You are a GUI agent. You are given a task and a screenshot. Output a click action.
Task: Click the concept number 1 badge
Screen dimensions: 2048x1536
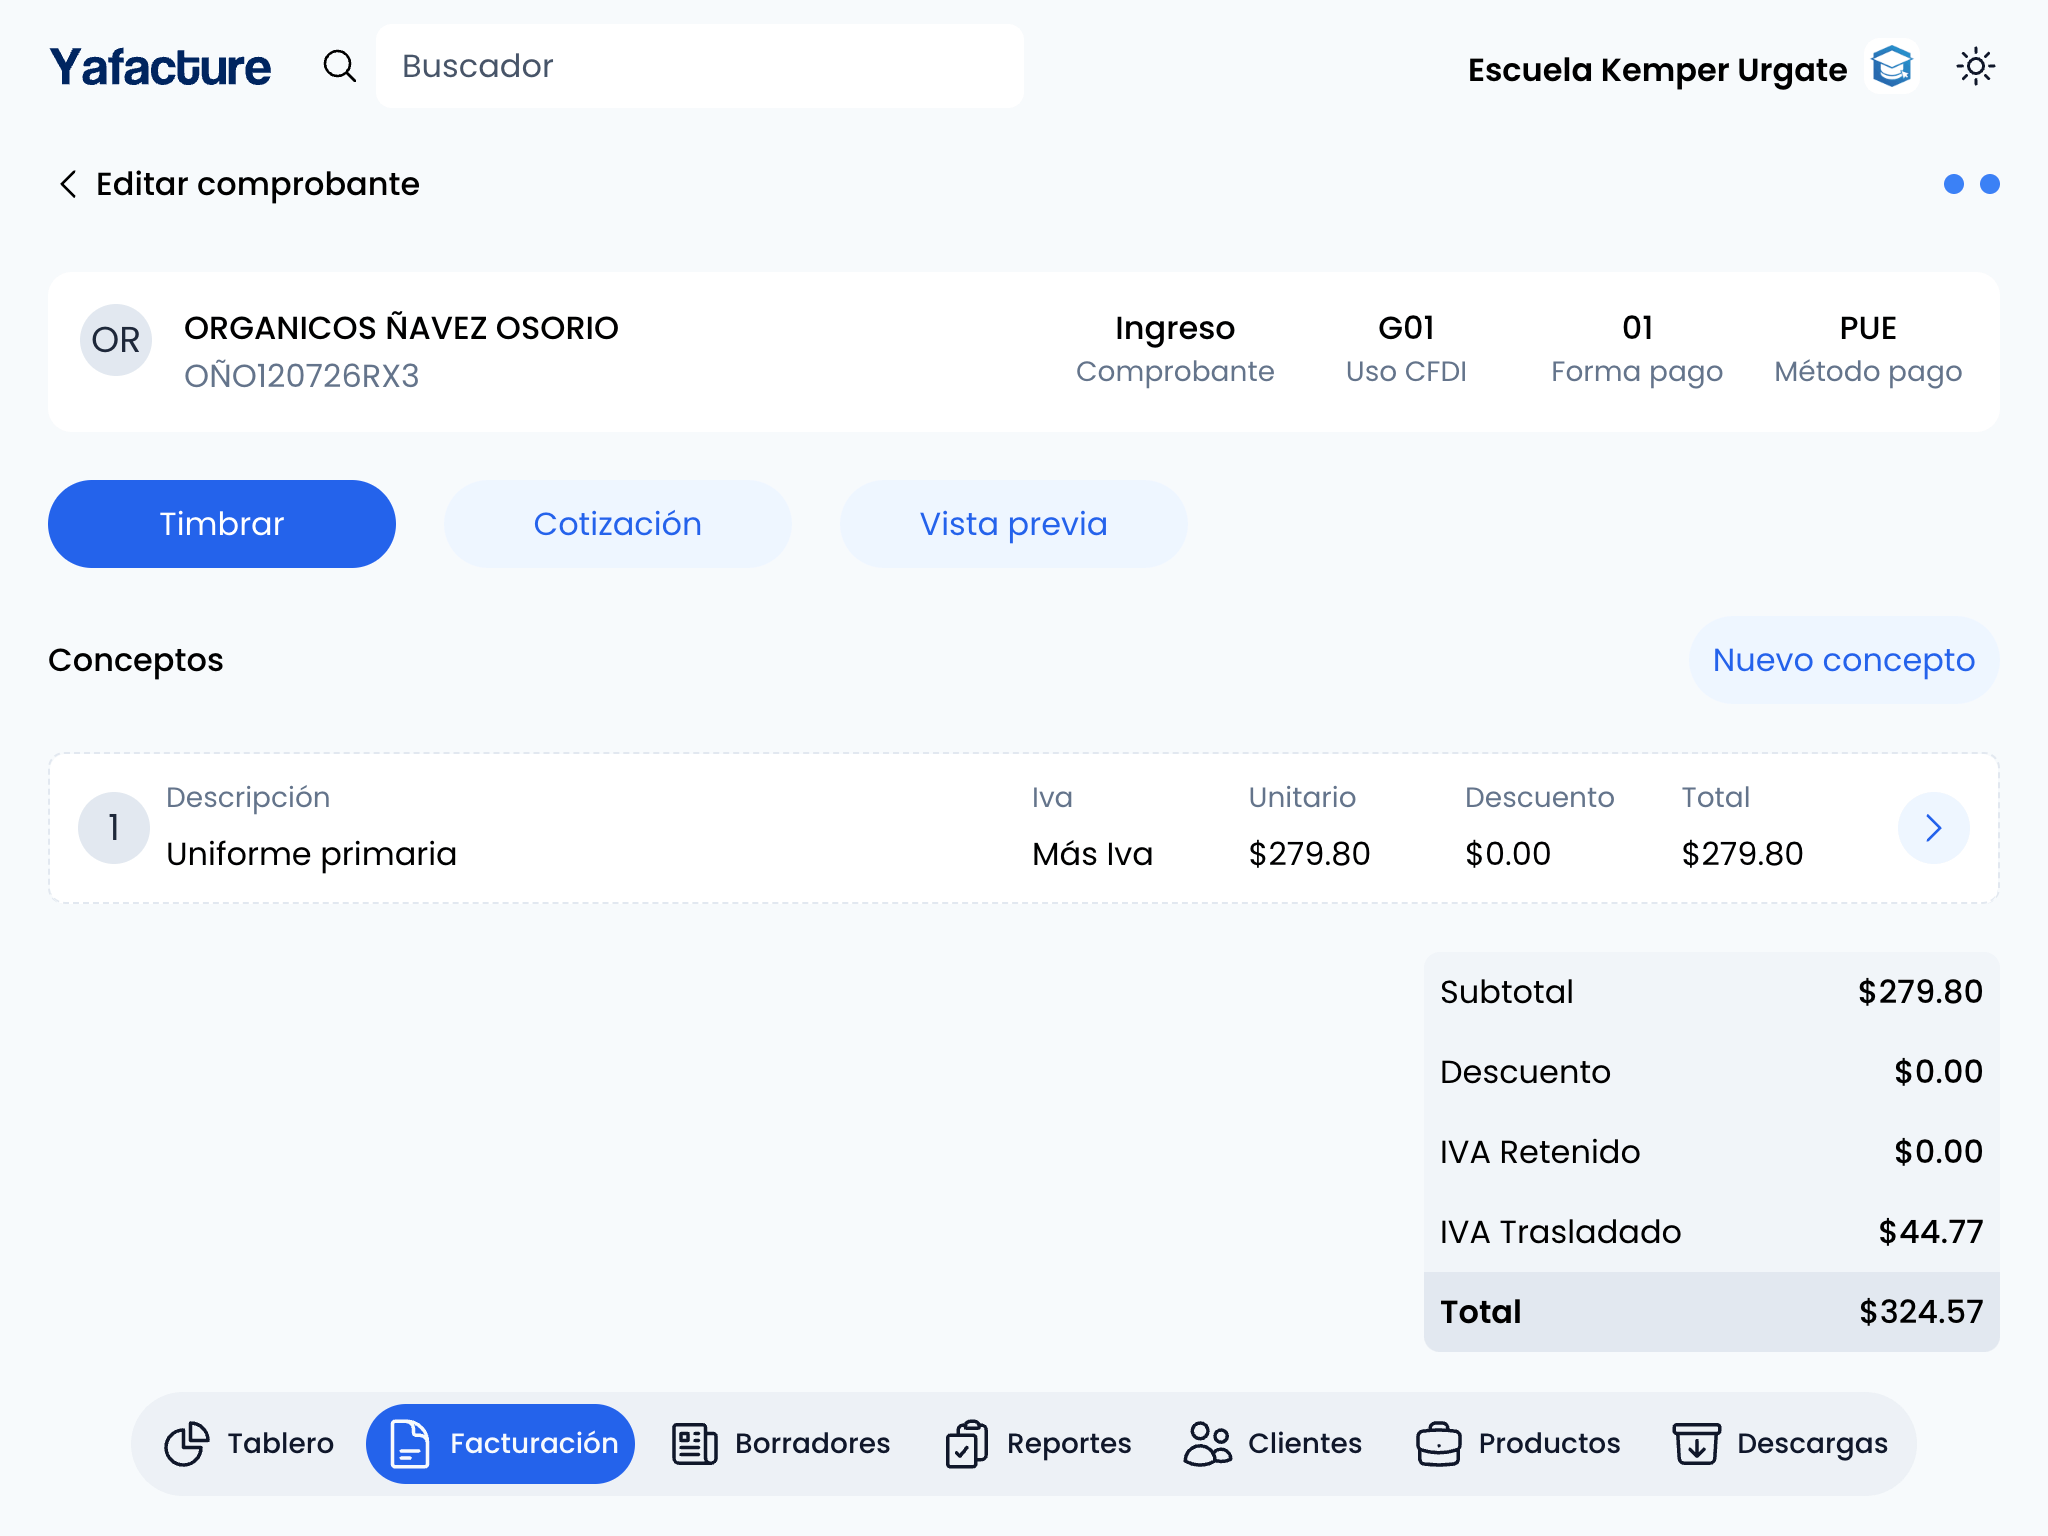pyautogui.click(x=114, y=828)
